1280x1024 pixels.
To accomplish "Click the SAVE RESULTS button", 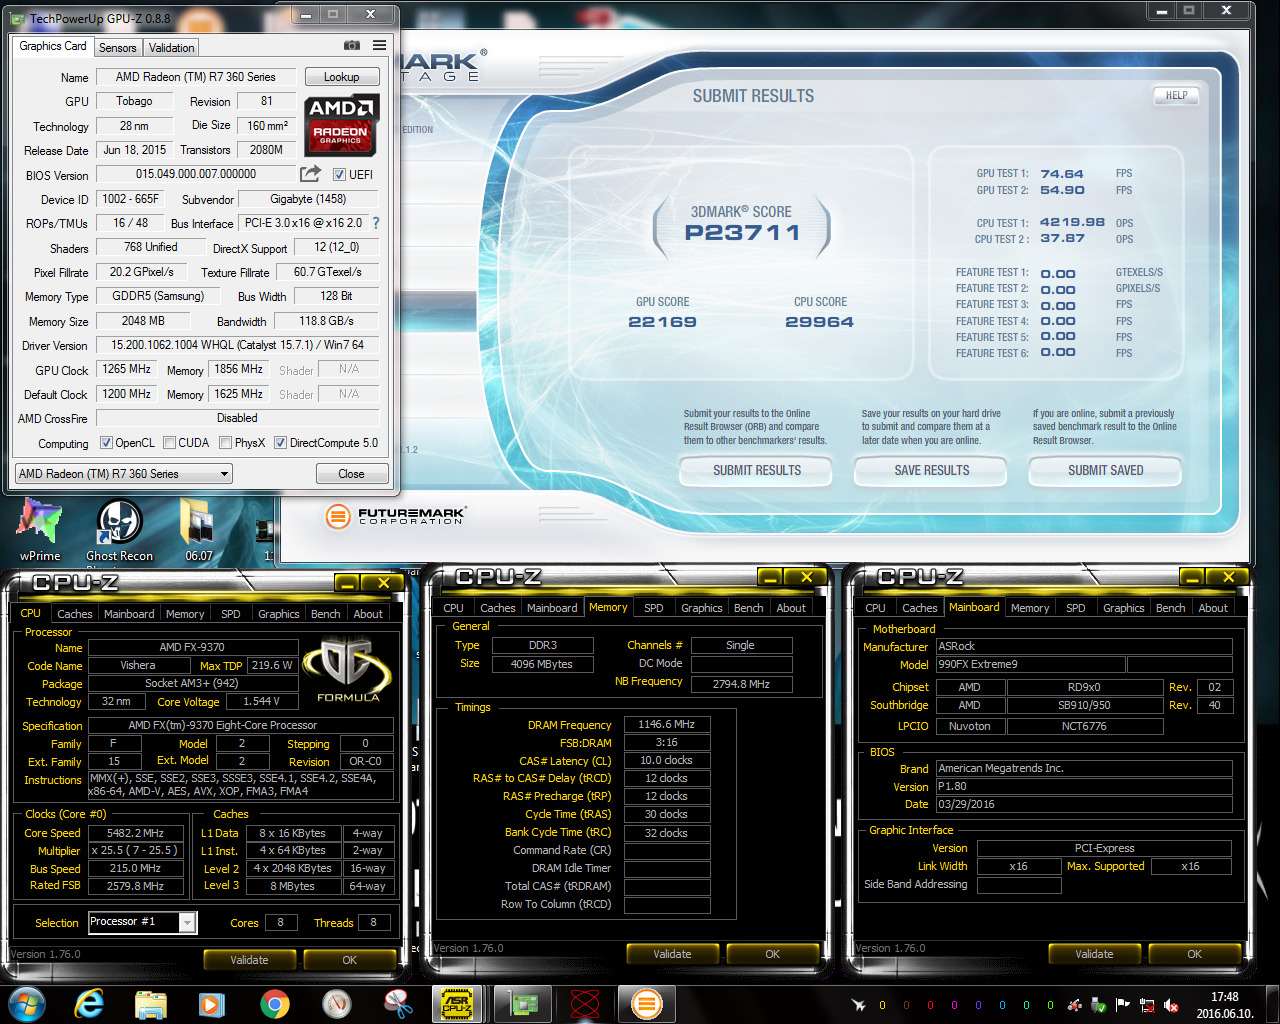I will click(932, 470).
